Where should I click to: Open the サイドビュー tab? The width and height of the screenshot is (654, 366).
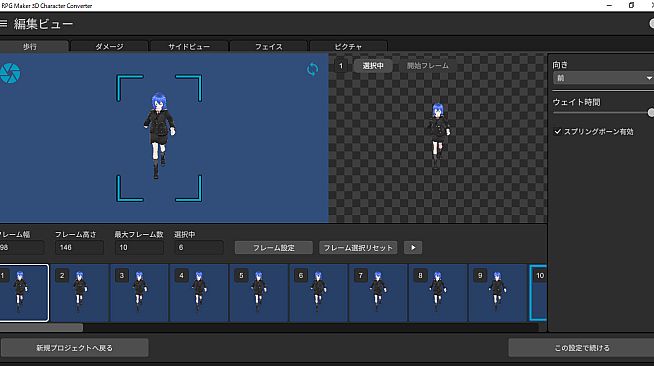coord(189,46)
